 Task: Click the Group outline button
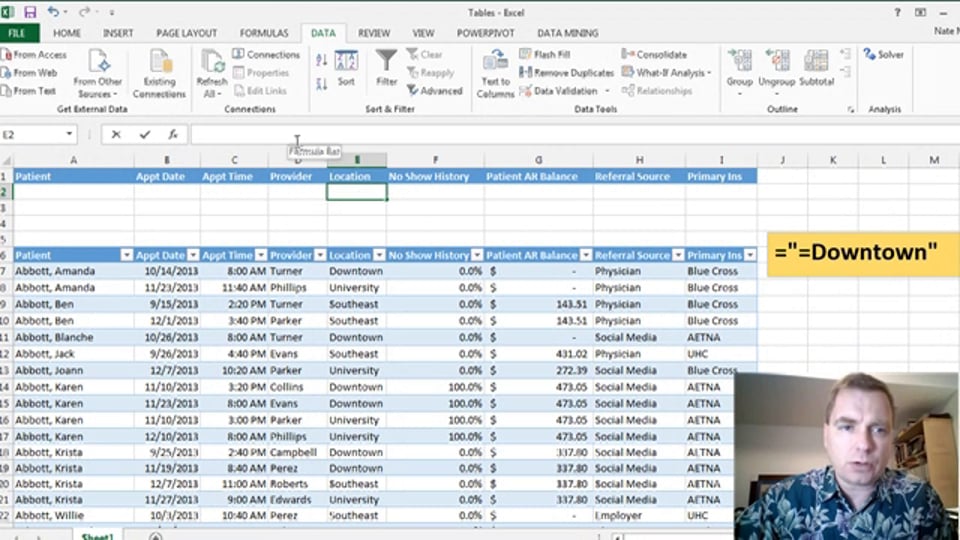740,72
